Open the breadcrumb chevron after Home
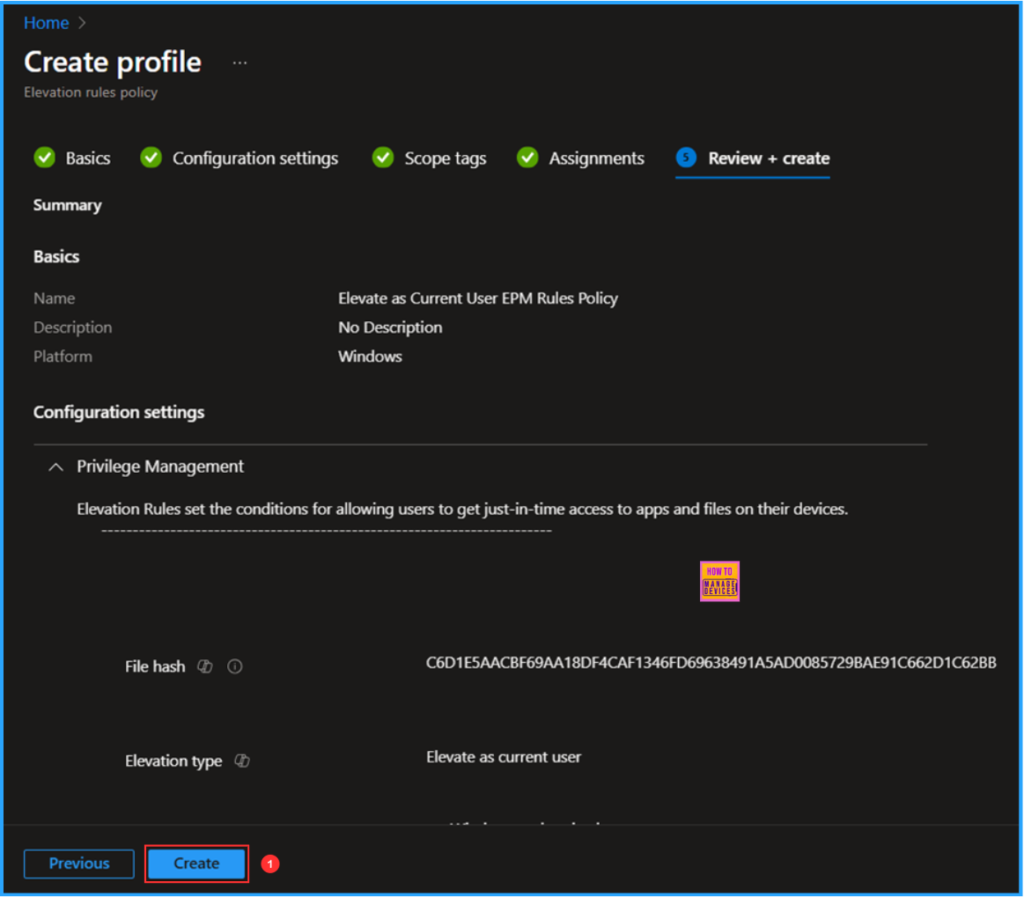 (x=80, y=22)
